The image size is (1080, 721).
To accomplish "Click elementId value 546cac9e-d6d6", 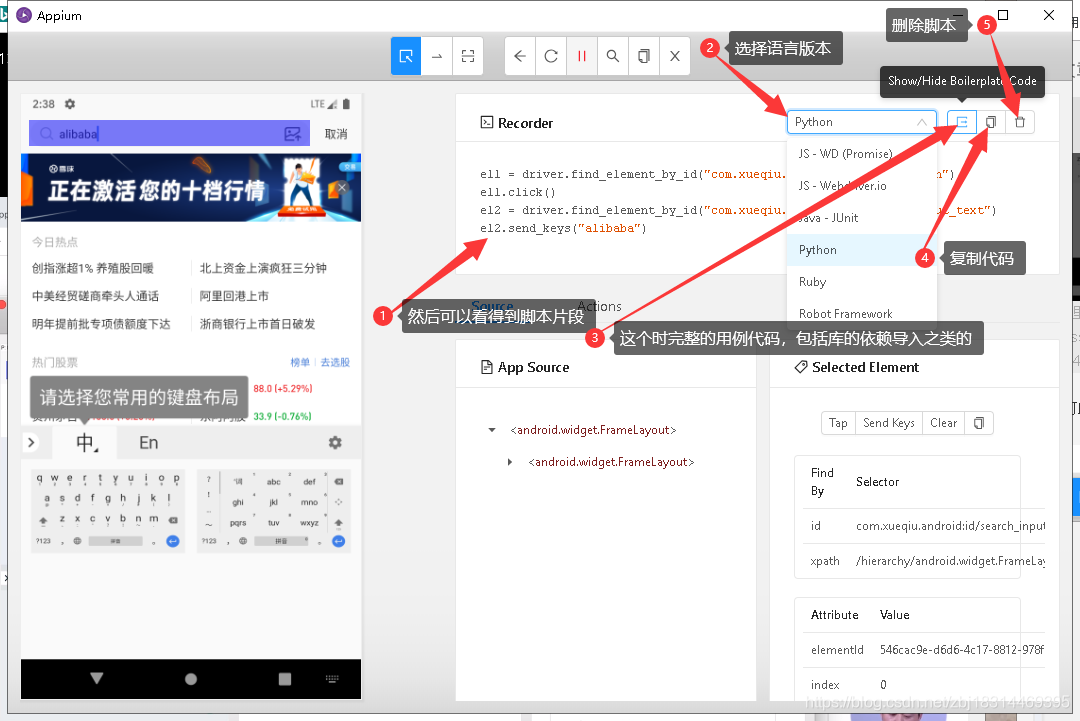I will (962, 649).
